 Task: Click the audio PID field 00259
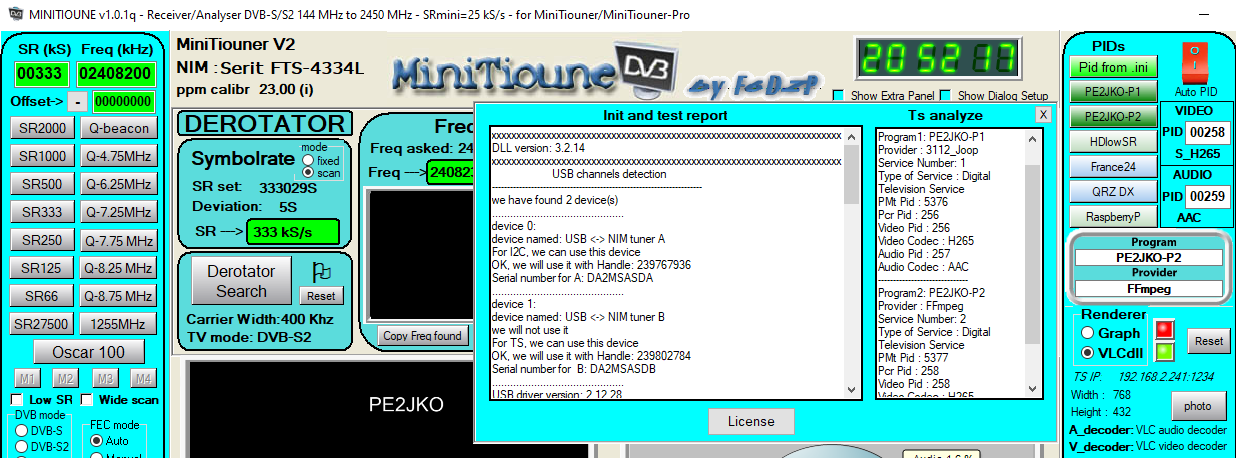click(x=1208, y=197)
